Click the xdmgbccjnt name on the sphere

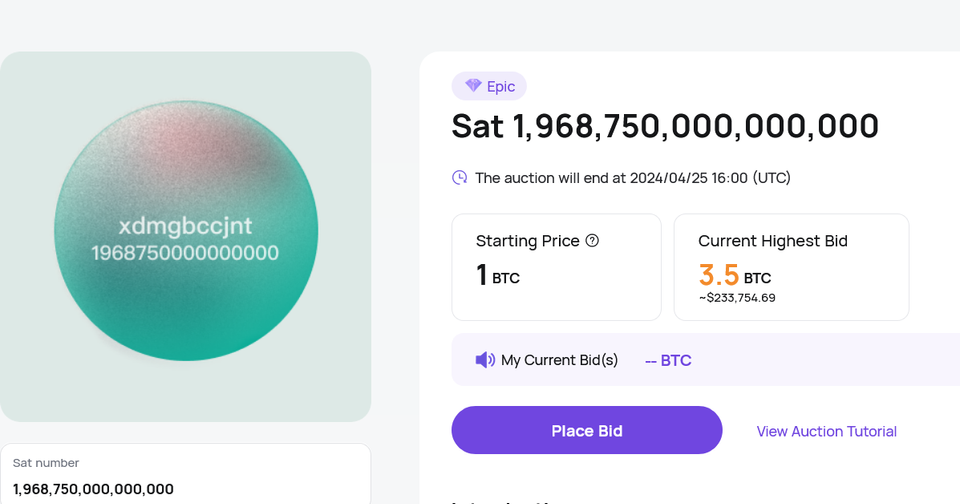185,224
